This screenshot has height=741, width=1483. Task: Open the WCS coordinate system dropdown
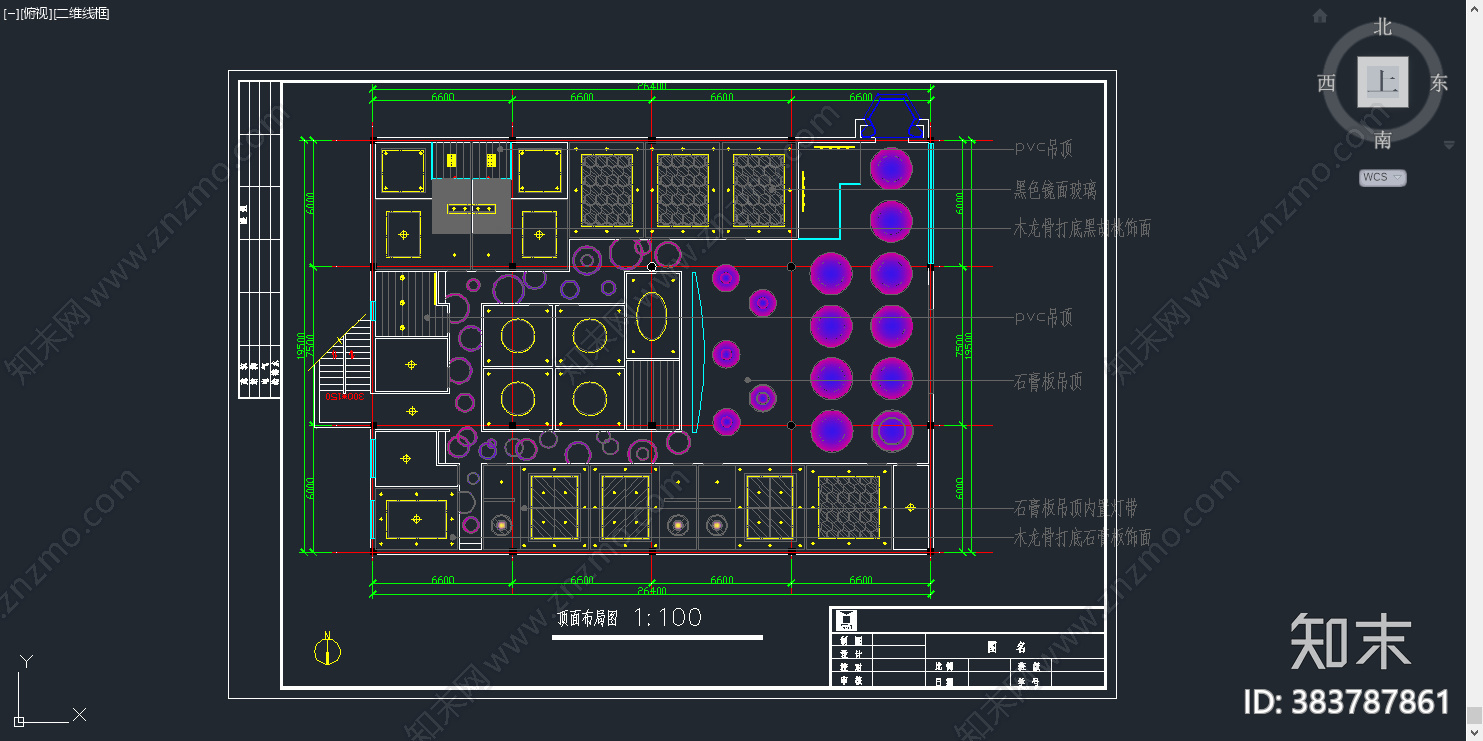point(1382,177)
